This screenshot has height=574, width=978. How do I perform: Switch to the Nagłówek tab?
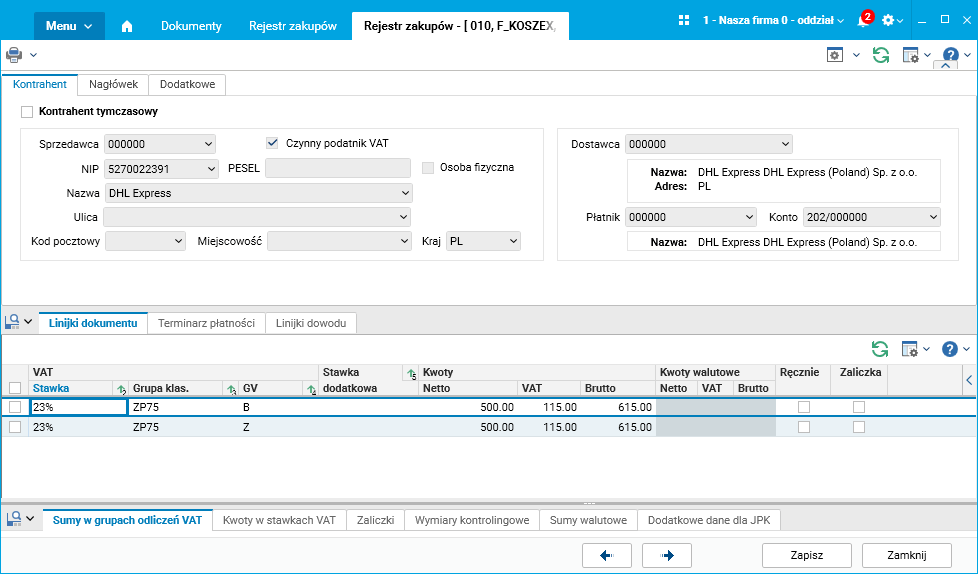point(114,84)
